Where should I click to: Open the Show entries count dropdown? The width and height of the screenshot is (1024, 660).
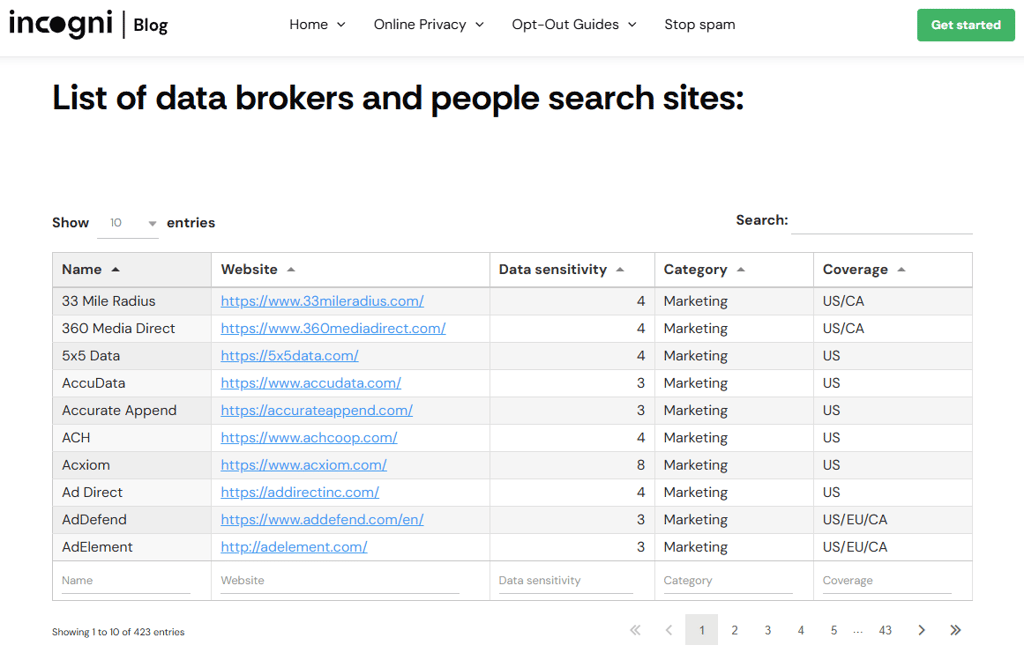coord(128,223)
